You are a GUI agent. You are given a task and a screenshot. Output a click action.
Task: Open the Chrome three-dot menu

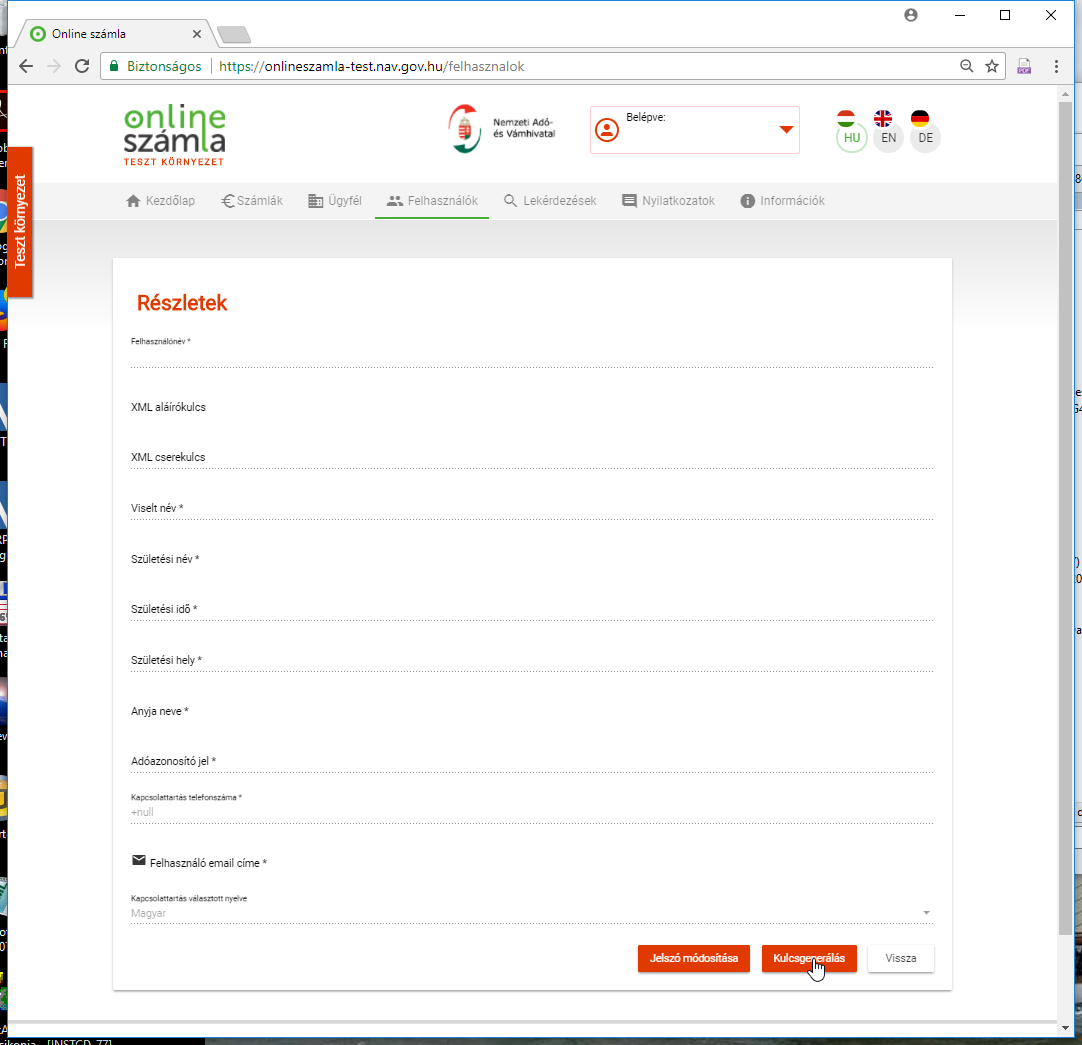click(1056, 66)
